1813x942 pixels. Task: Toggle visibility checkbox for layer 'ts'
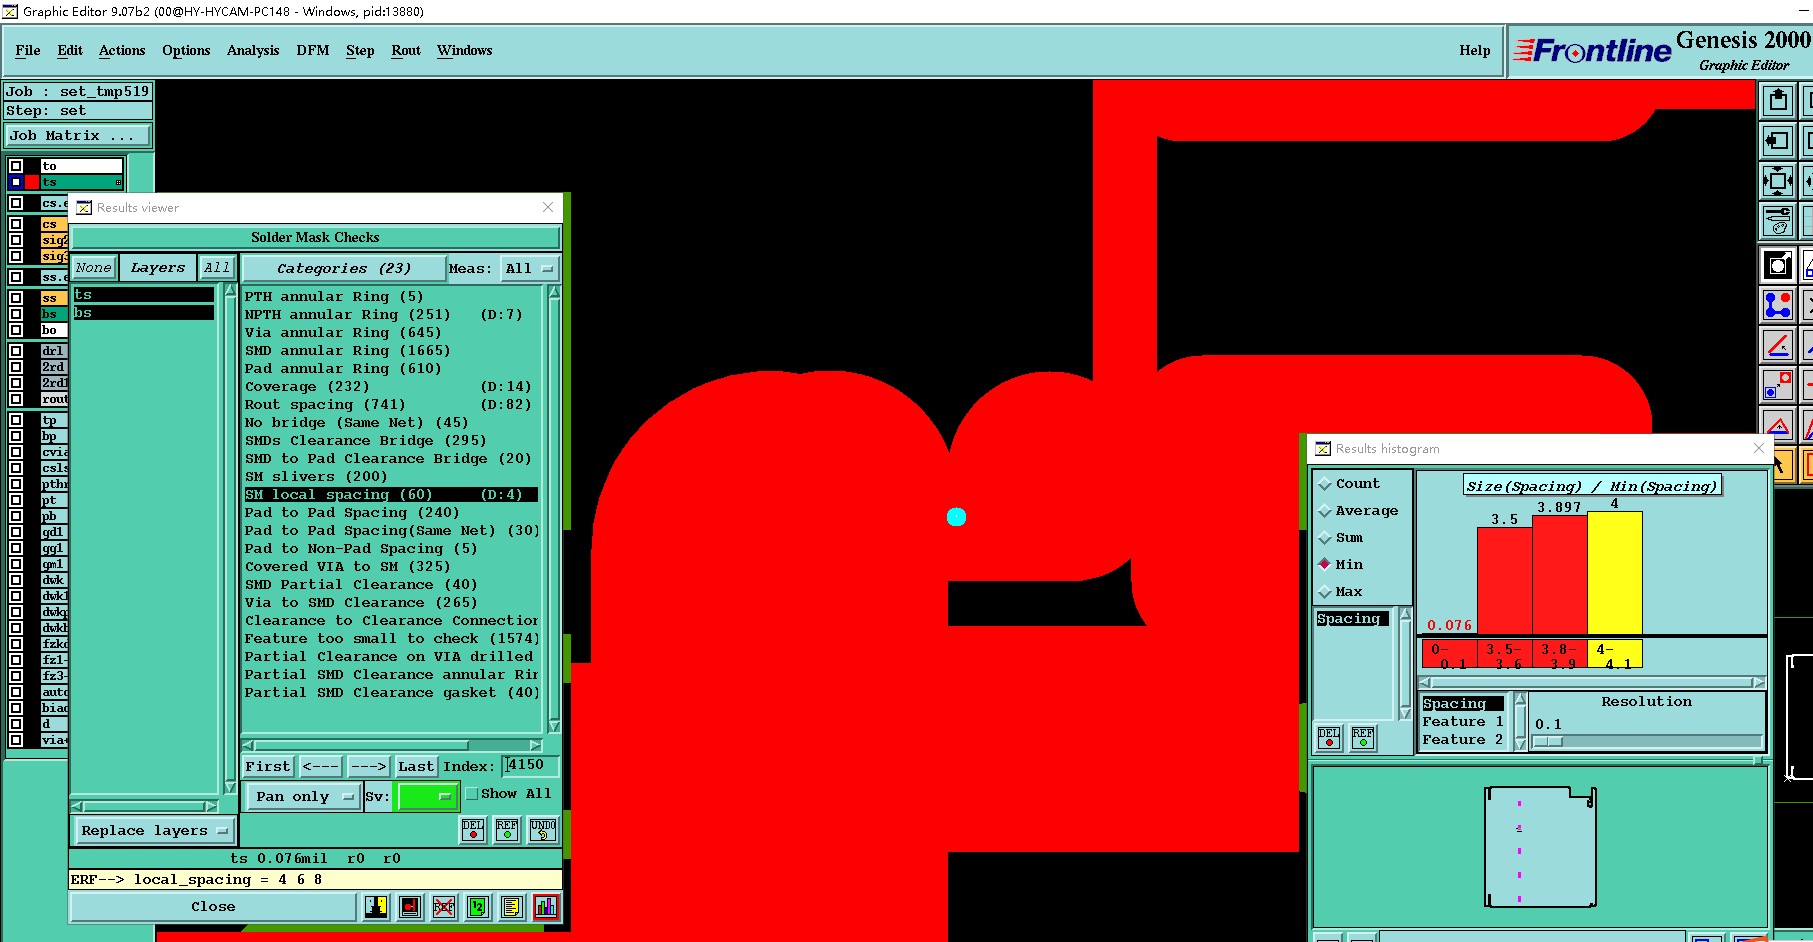16,182
